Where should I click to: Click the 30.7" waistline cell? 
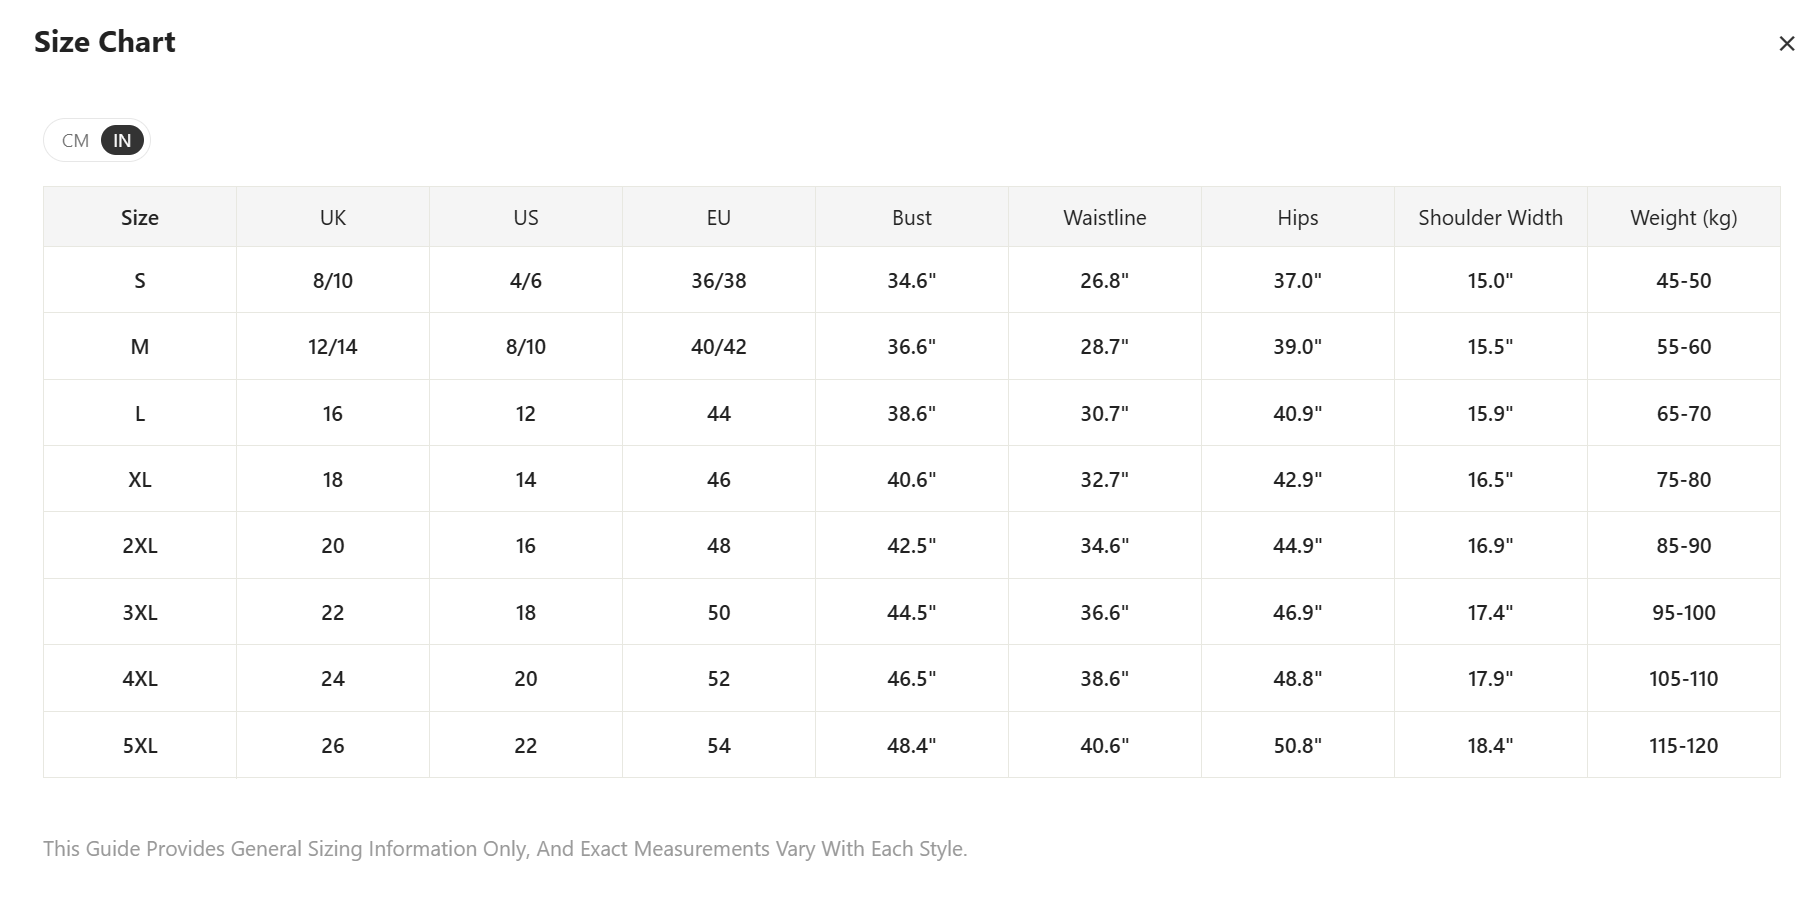coord(1104,414)
